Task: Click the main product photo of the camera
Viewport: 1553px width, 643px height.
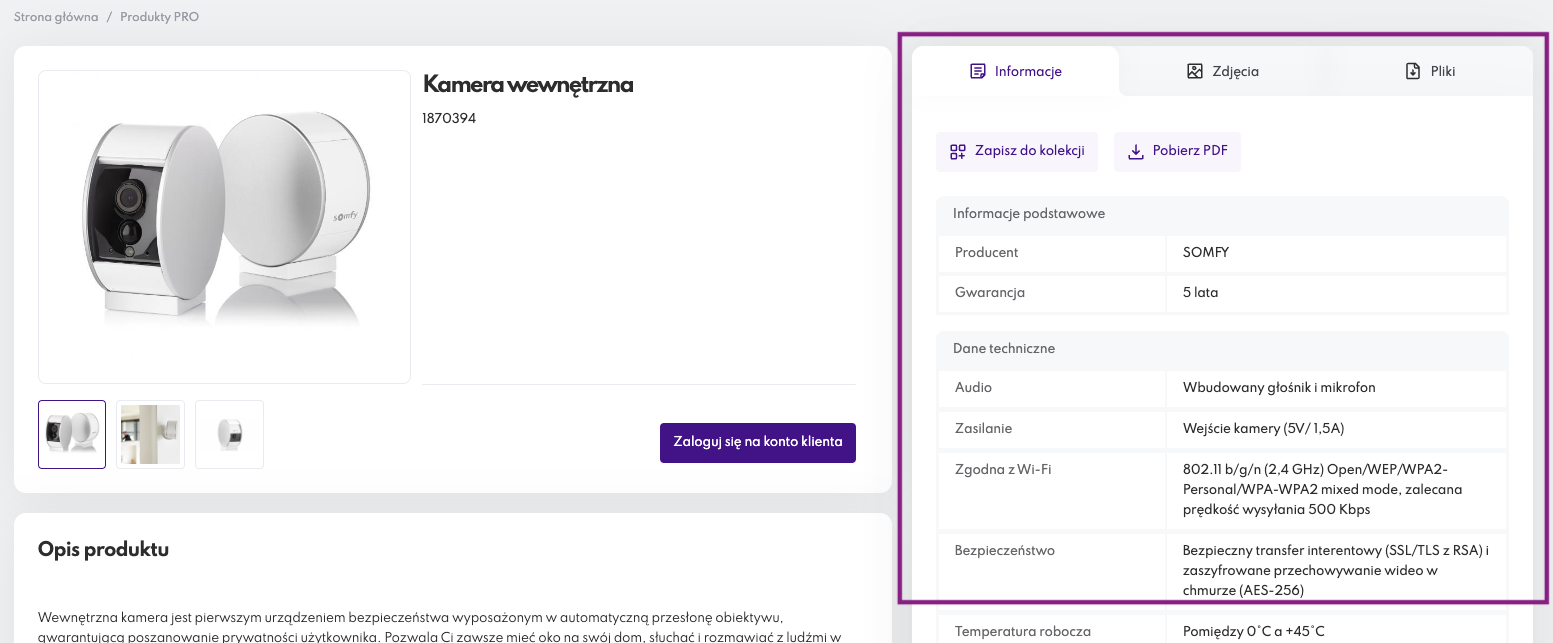Action: pos(223,226)
